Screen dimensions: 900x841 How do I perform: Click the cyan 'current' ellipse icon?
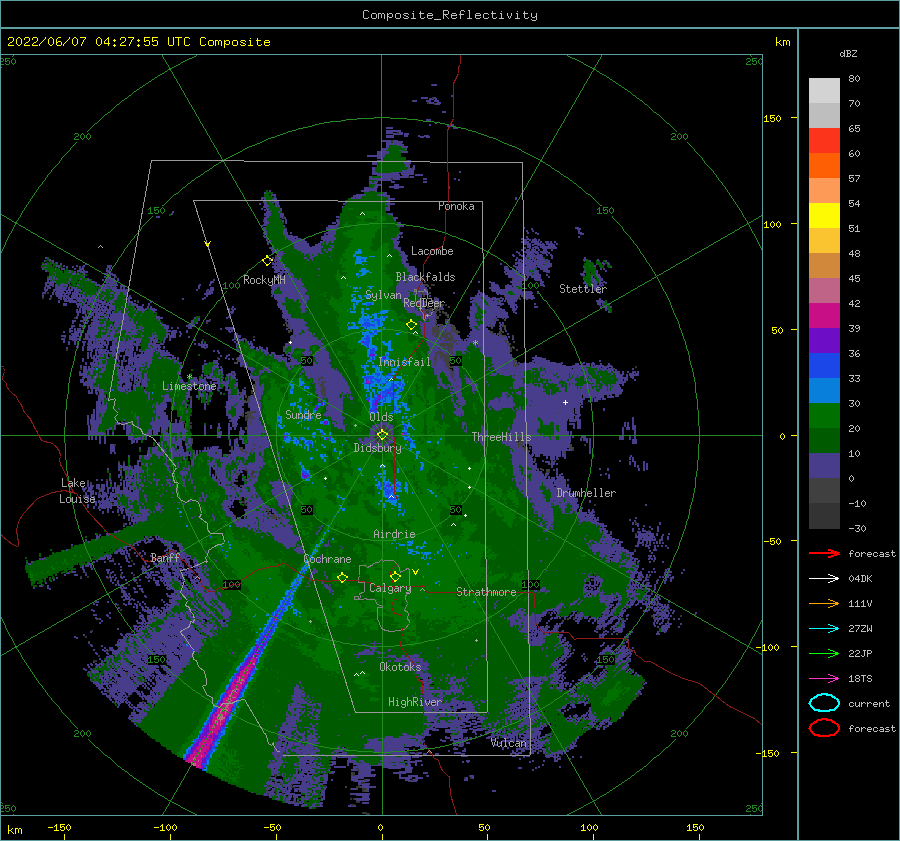coord(824,703)
